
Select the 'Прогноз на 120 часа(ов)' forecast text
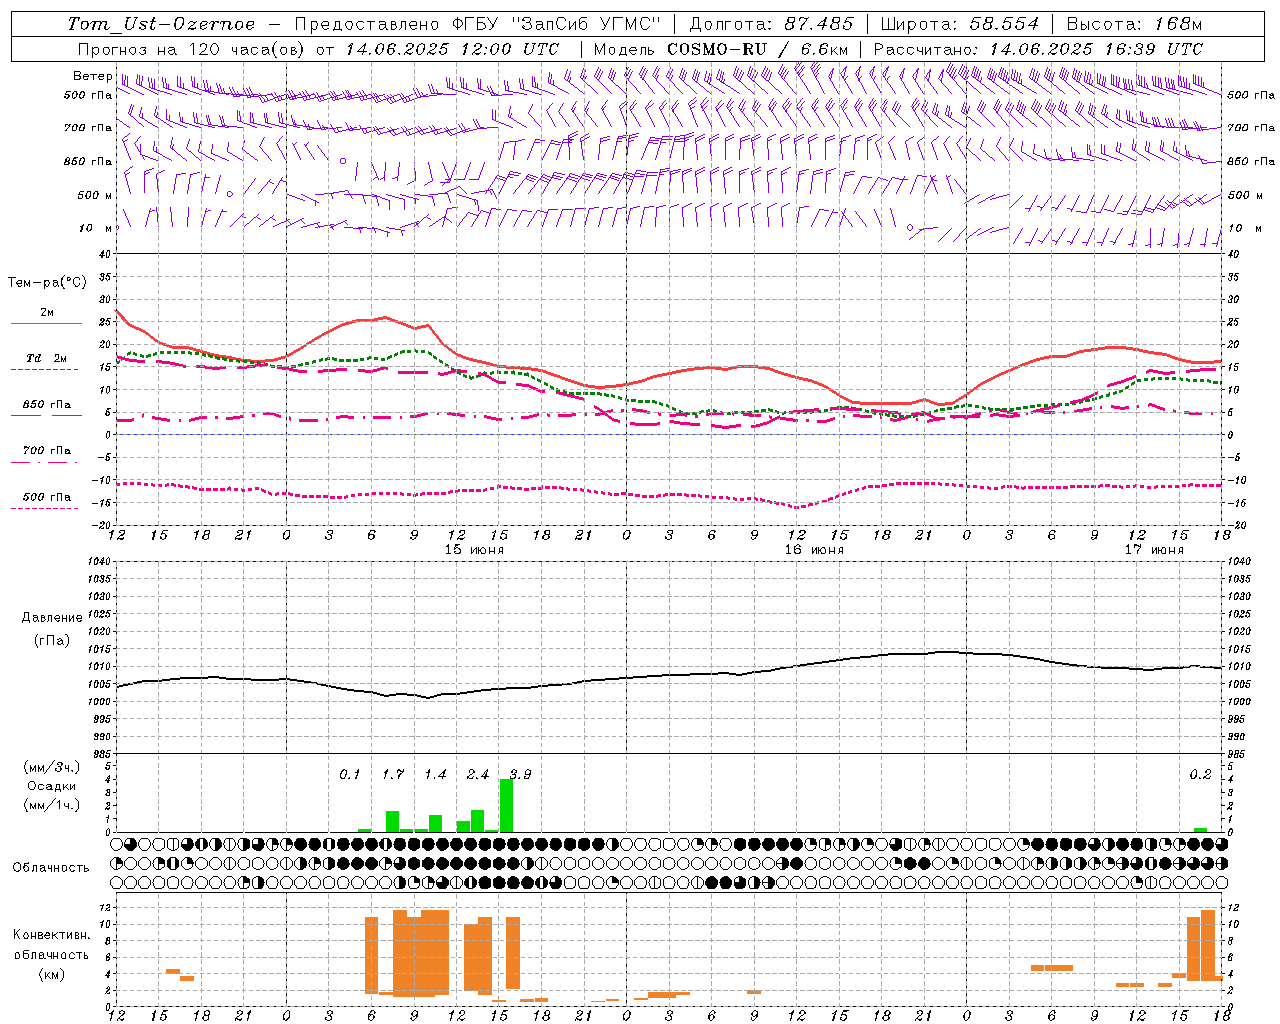[x=192, y=49]
